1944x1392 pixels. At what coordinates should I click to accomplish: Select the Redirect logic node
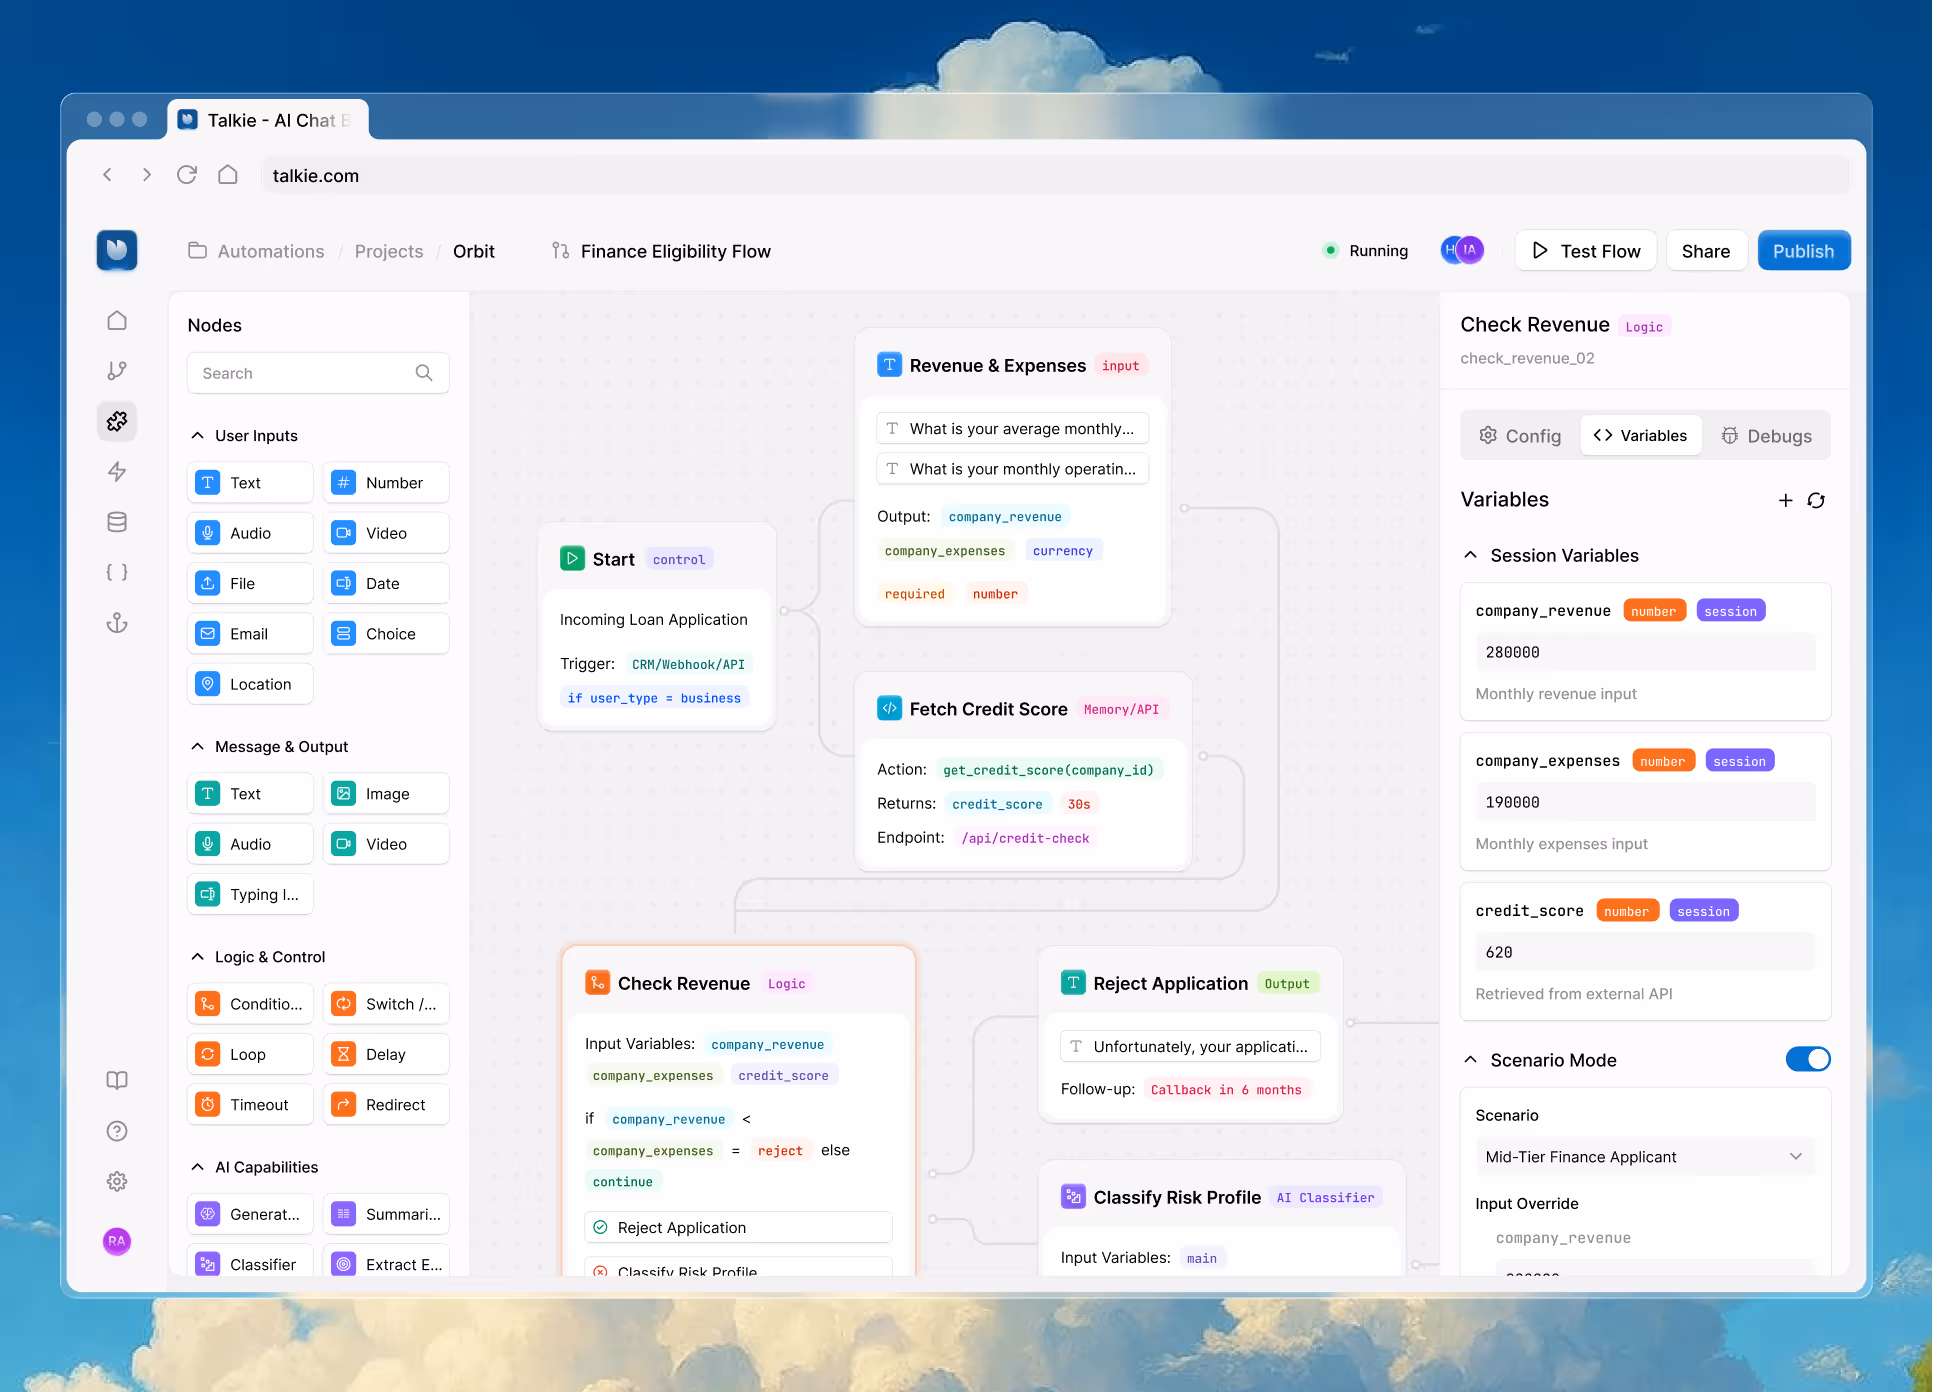[x=386, y=1104]
